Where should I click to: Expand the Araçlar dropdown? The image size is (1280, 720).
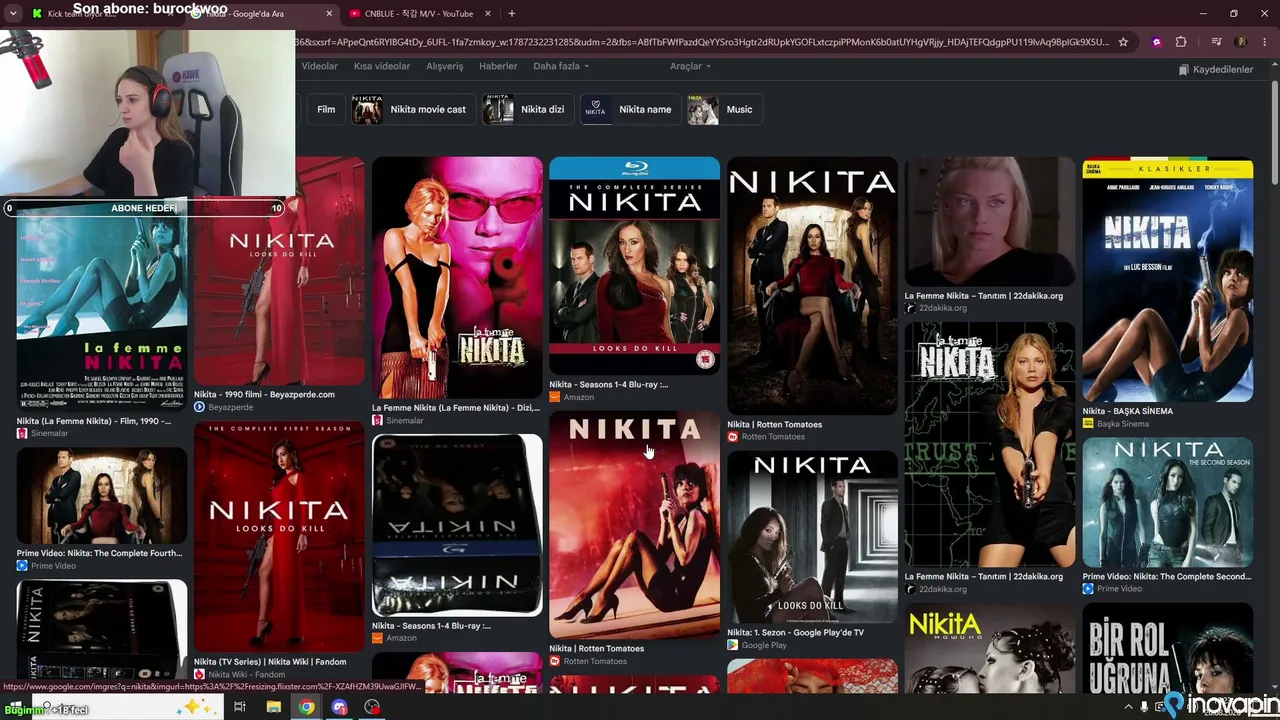(x=690, y=66)
